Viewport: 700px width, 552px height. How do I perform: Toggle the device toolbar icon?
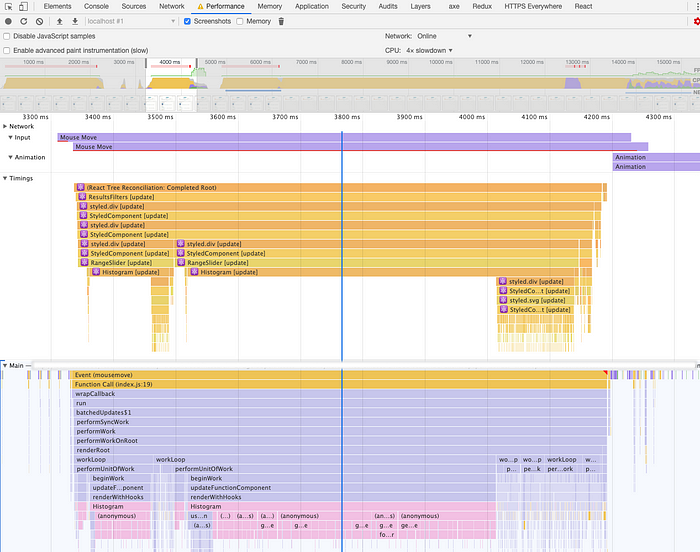click(x=23, y=7)
